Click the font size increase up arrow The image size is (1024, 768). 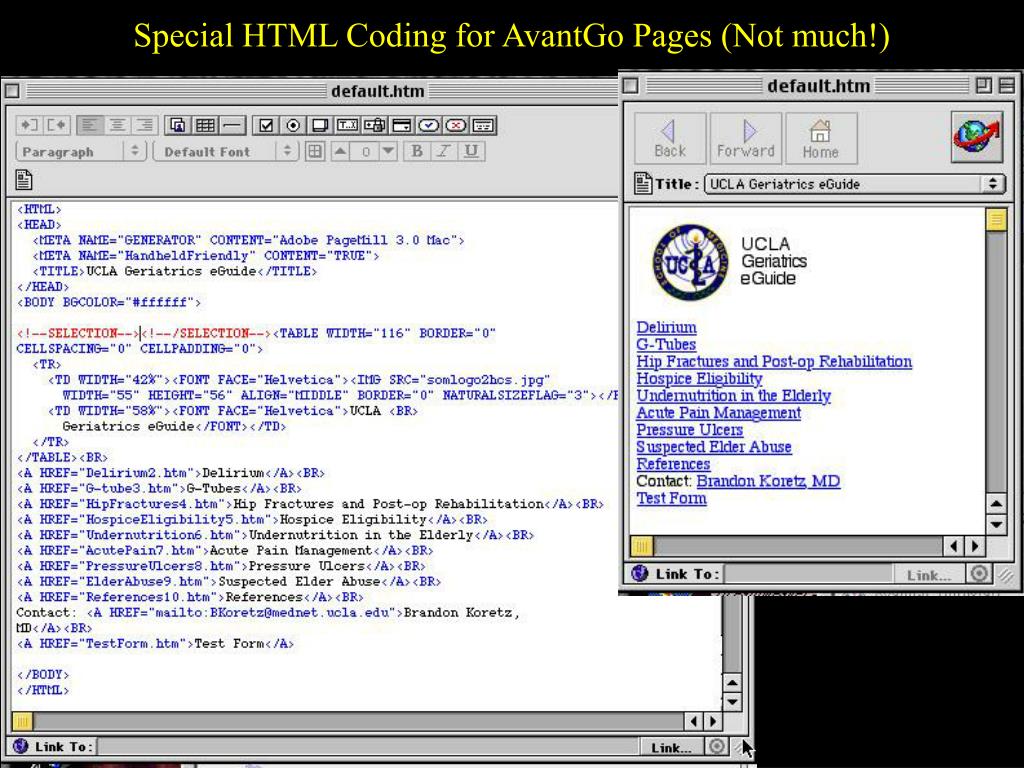pyautogui.click(x=340, y=152)
